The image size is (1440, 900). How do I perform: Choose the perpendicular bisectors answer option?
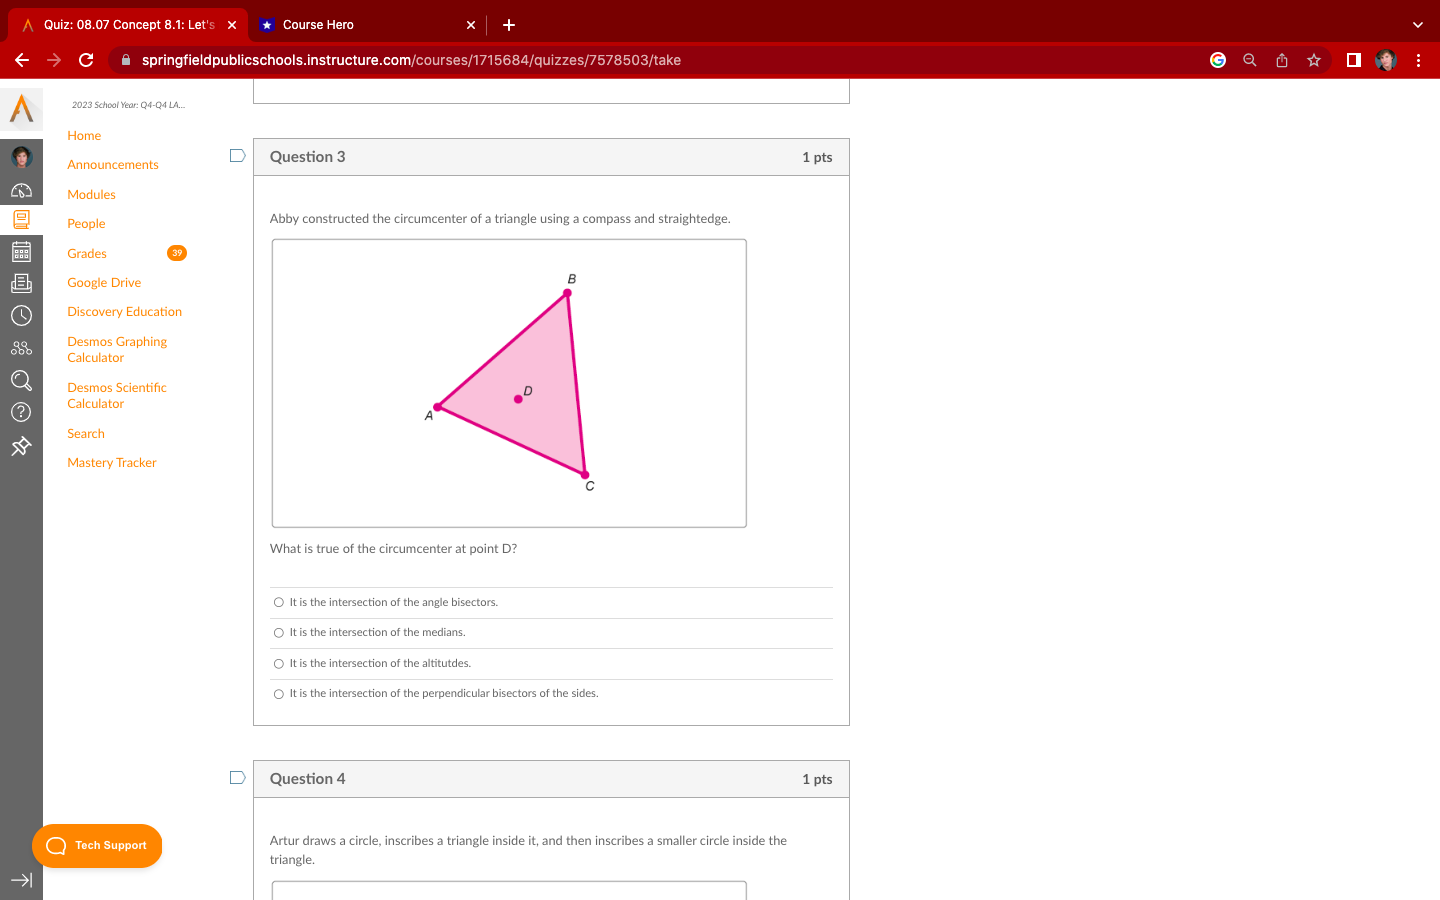click(x=278, y=693)
